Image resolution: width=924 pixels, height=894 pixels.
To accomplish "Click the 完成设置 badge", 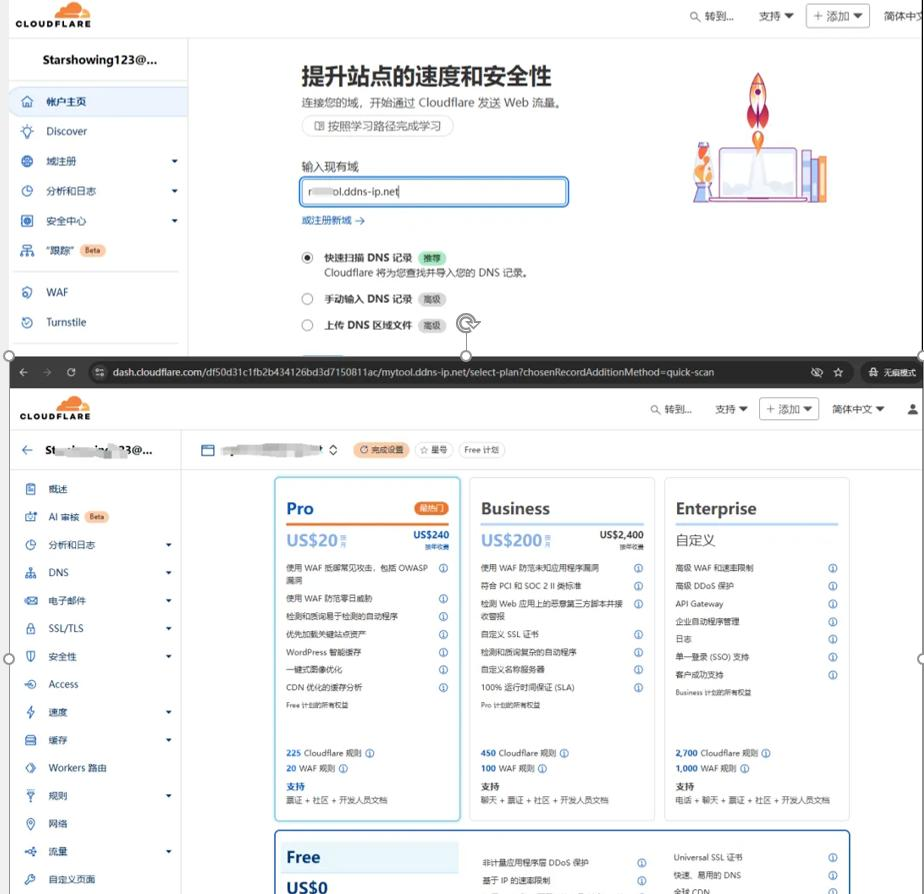I will [381, 450].
